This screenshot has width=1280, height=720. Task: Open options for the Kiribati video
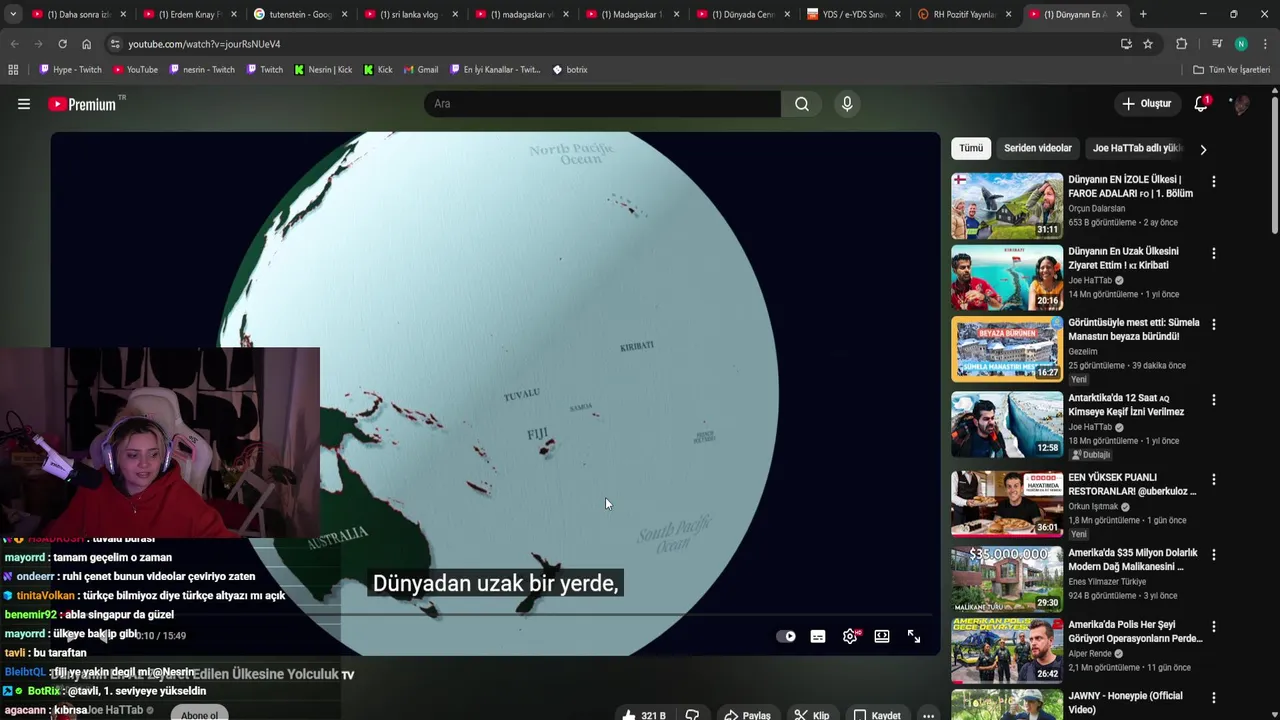[1214, 254]
